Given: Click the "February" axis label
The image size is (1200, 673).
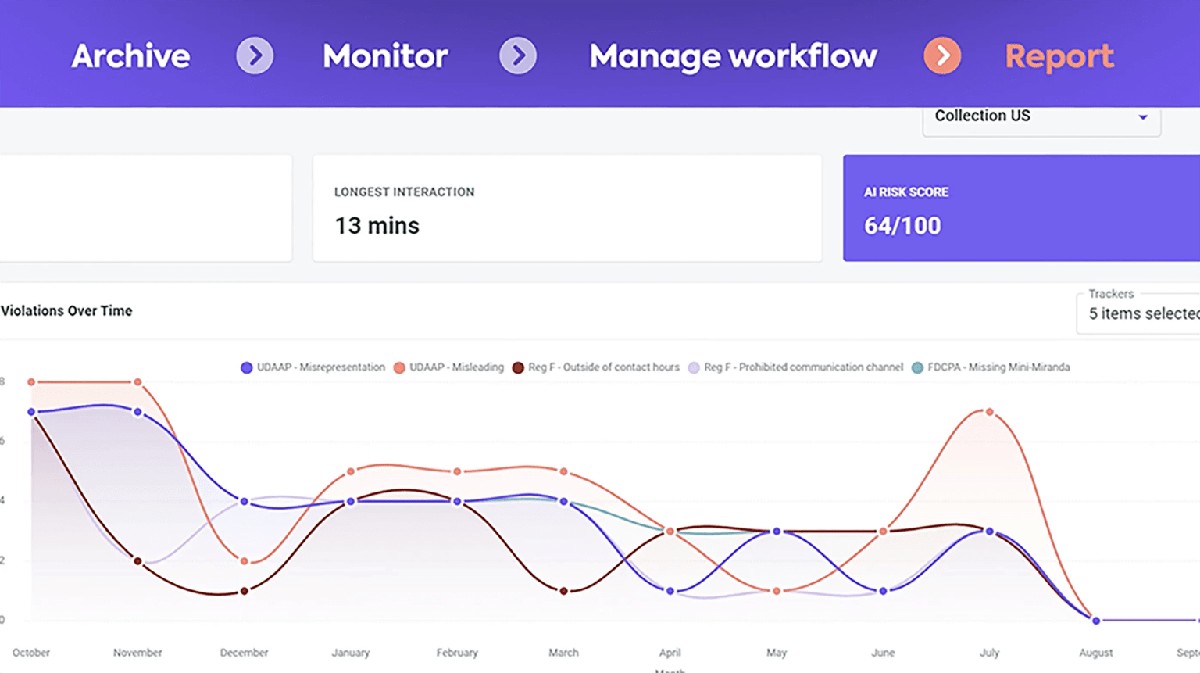Looking at the screenshot, I should click(457, 653).
